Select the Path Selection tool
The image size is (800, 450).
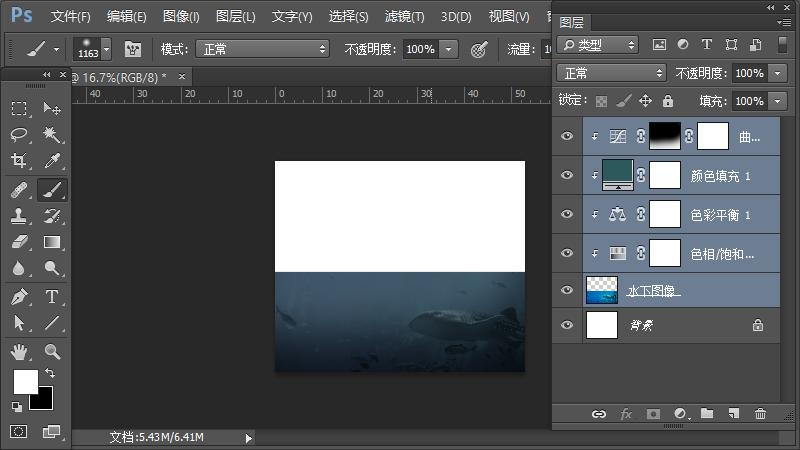[x=19, y=323]
